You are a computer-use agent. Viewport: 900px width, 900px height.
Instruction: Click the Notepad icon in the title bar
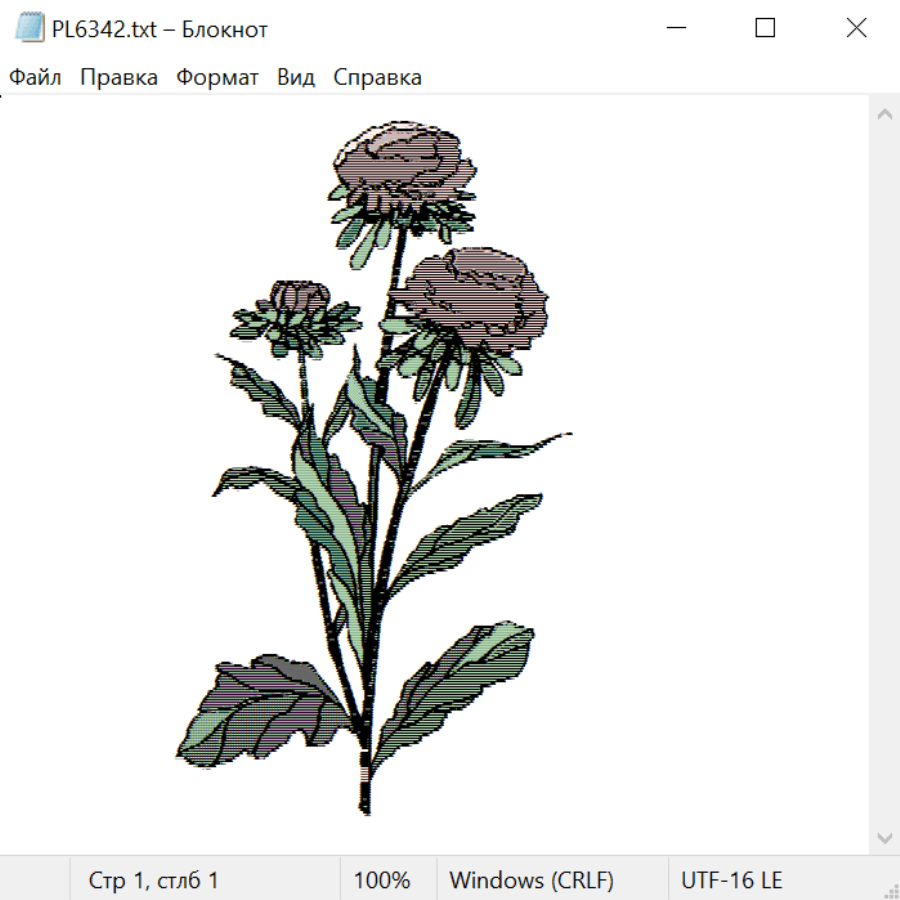[x=29, y=28]
